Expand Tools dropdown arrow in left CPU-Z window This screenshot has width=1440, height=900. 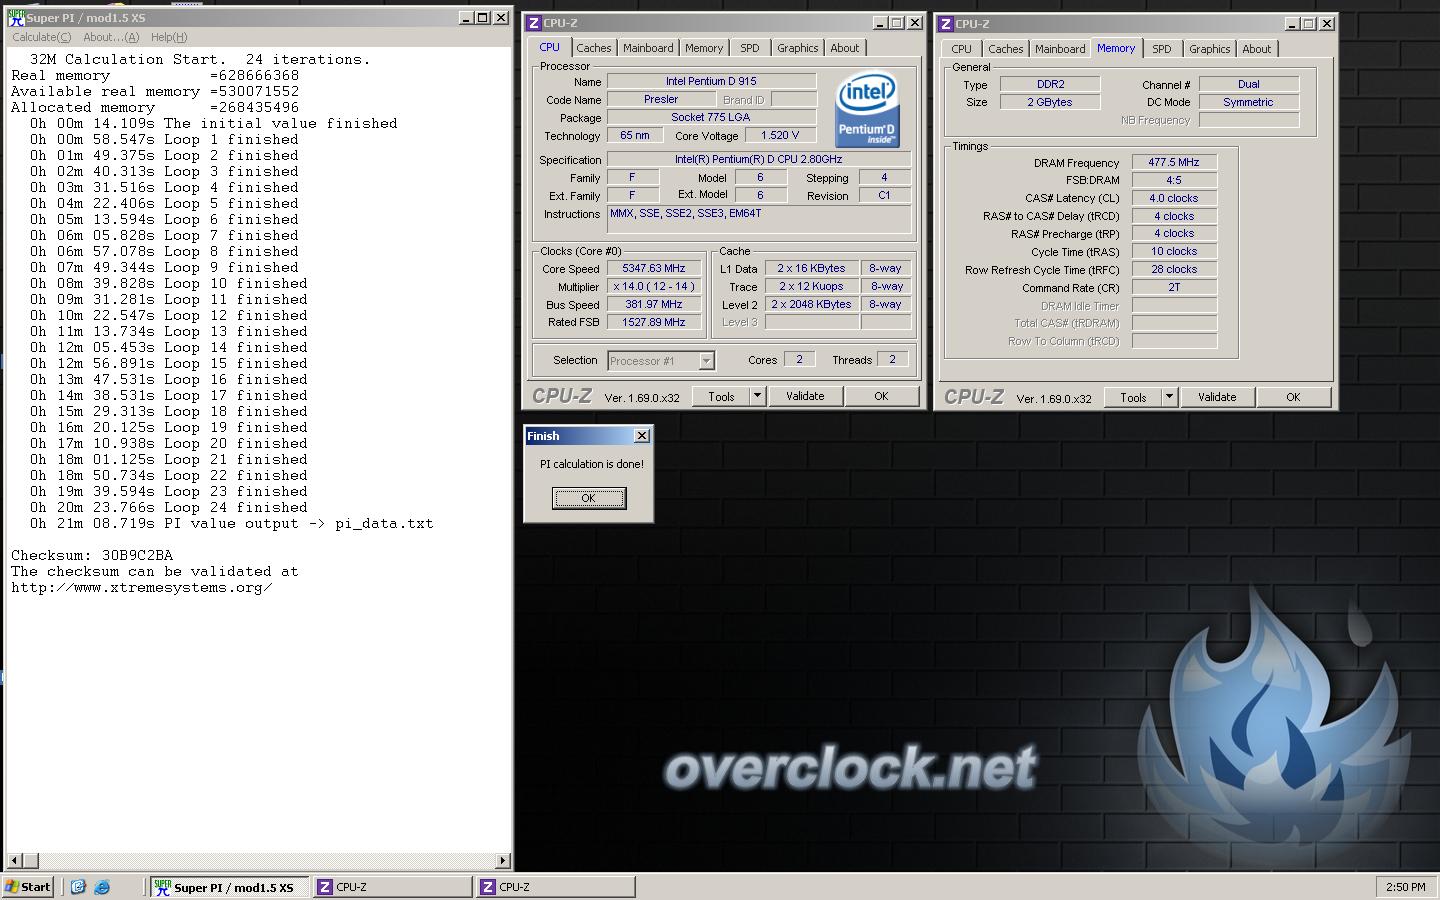click(757, 396)
